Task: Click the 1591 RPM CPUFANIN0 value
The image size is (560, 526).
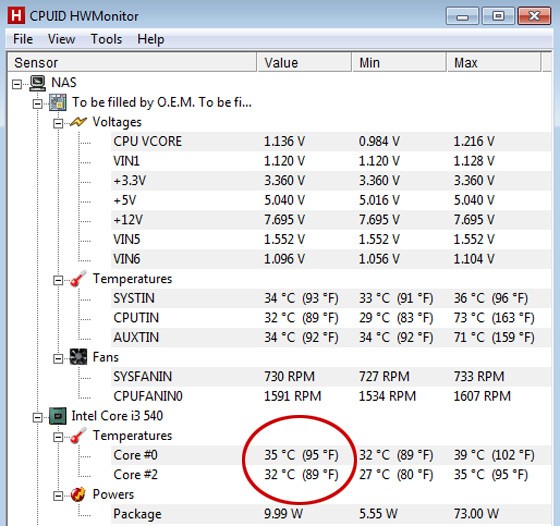Action: (x=292, y=396)
